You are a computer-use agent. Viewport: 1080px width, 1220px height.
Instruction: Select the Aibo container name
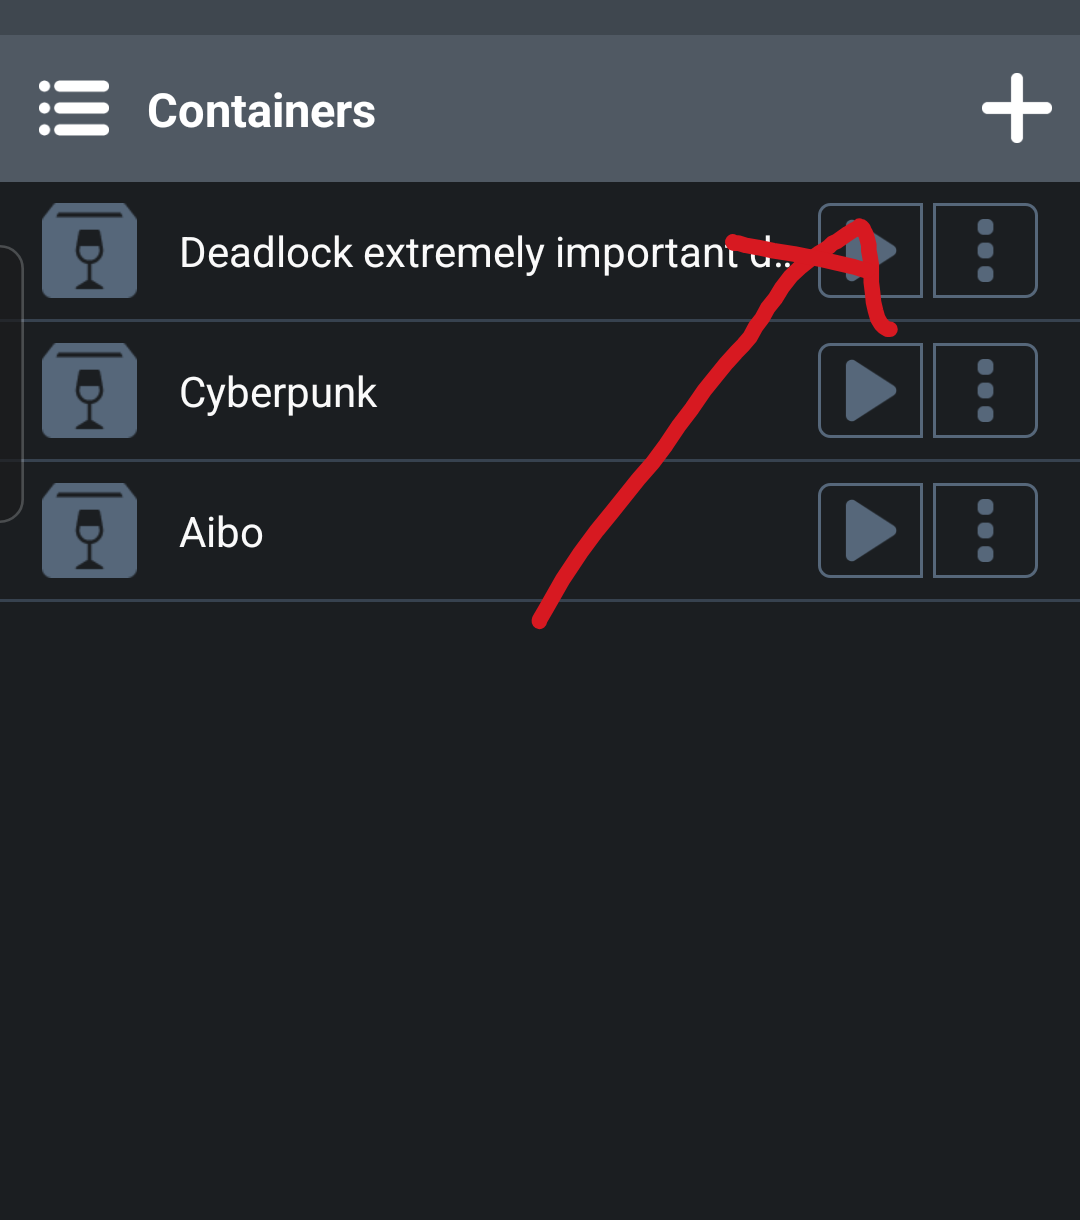click(221, 533)
